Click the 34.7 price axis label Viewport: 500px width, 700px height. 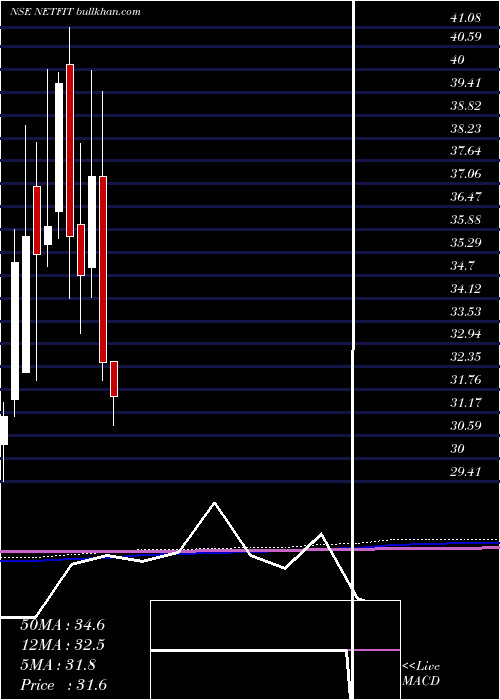click(x=462, y=266)
